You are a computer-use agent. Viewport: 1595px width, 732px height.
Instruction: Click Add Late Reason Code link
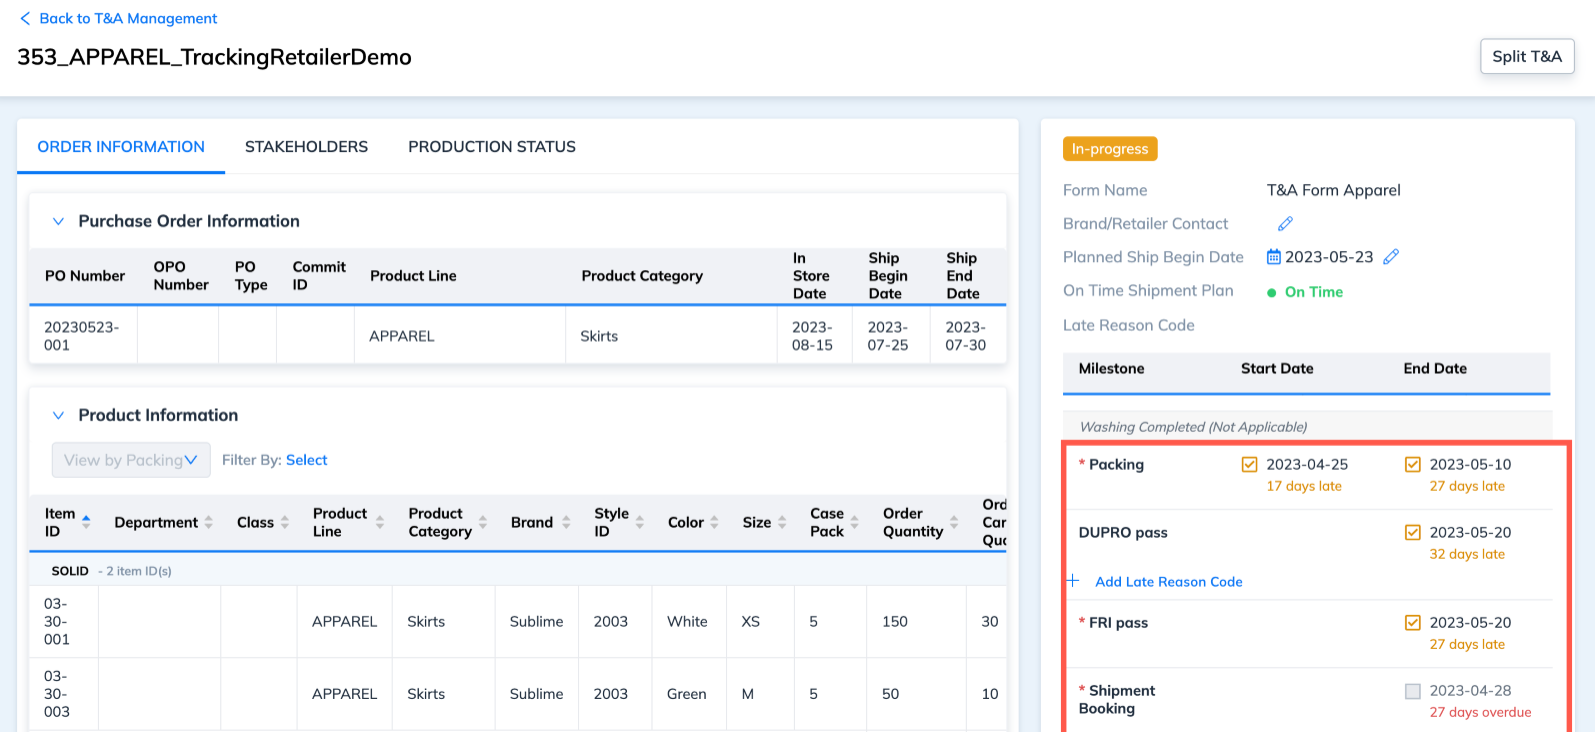[1169, 582]
